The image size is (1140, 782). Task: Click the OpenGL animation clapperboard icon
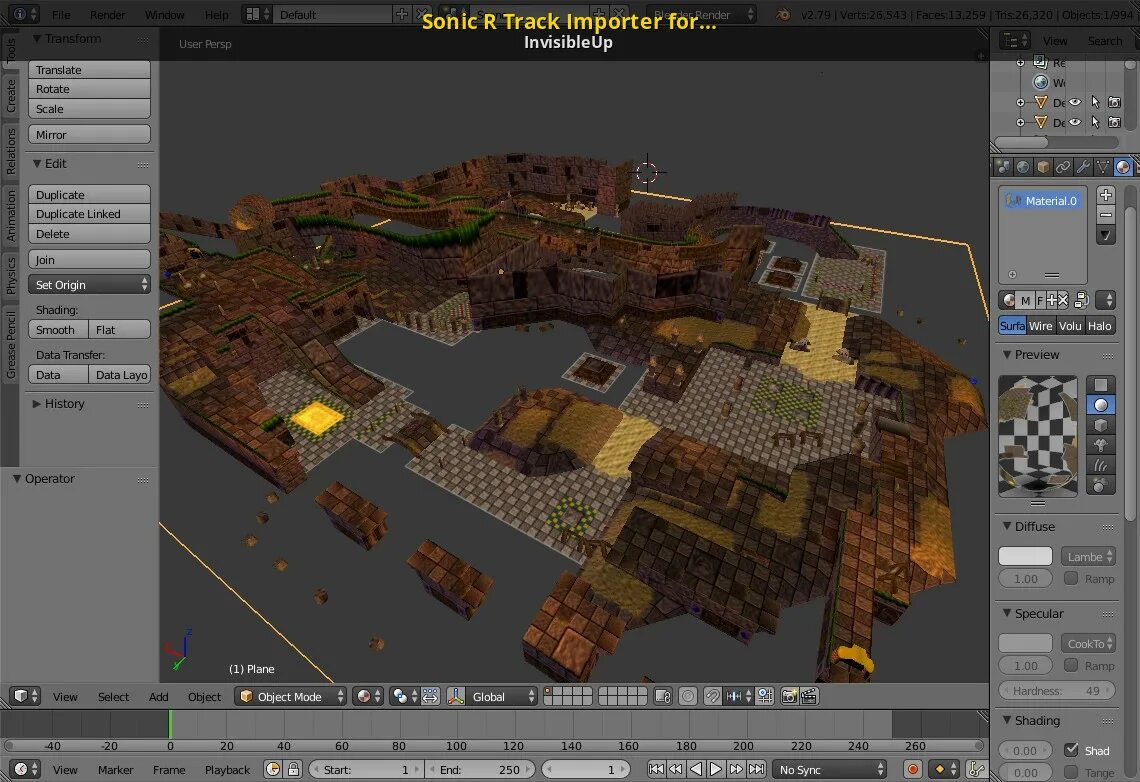click(x=808, y=696)
